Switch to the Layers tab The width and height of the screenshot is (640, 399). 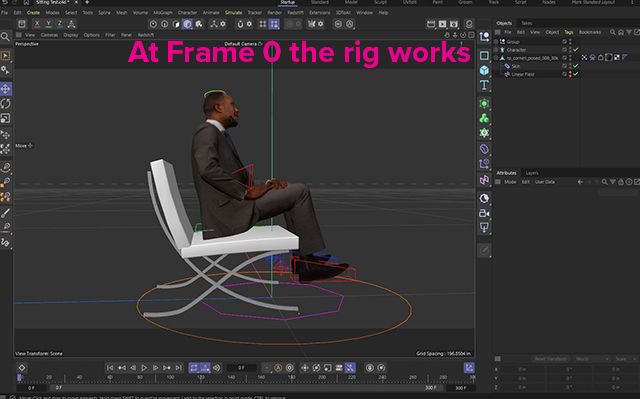[x=532, y=173]
